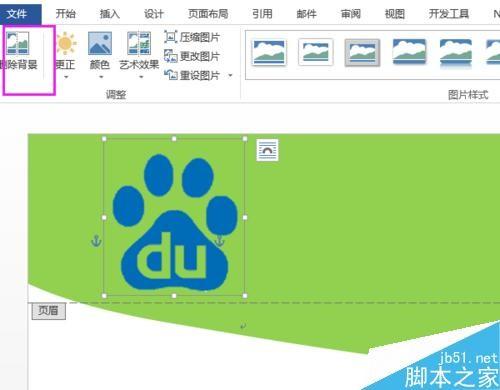Open the Layout Options icon beside the picture
Viewport: 500px width, 390px height.
coord(267,150)
